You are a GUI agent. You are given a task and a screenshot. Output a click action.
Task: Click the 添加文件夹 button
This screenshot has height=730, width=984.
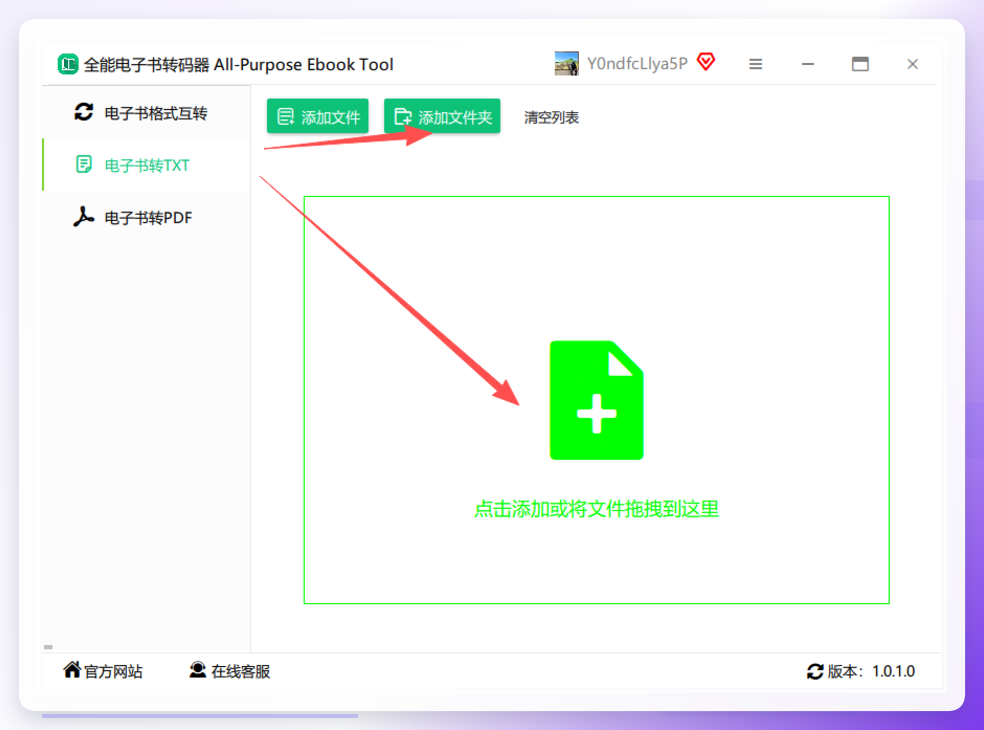pos(442,116)
